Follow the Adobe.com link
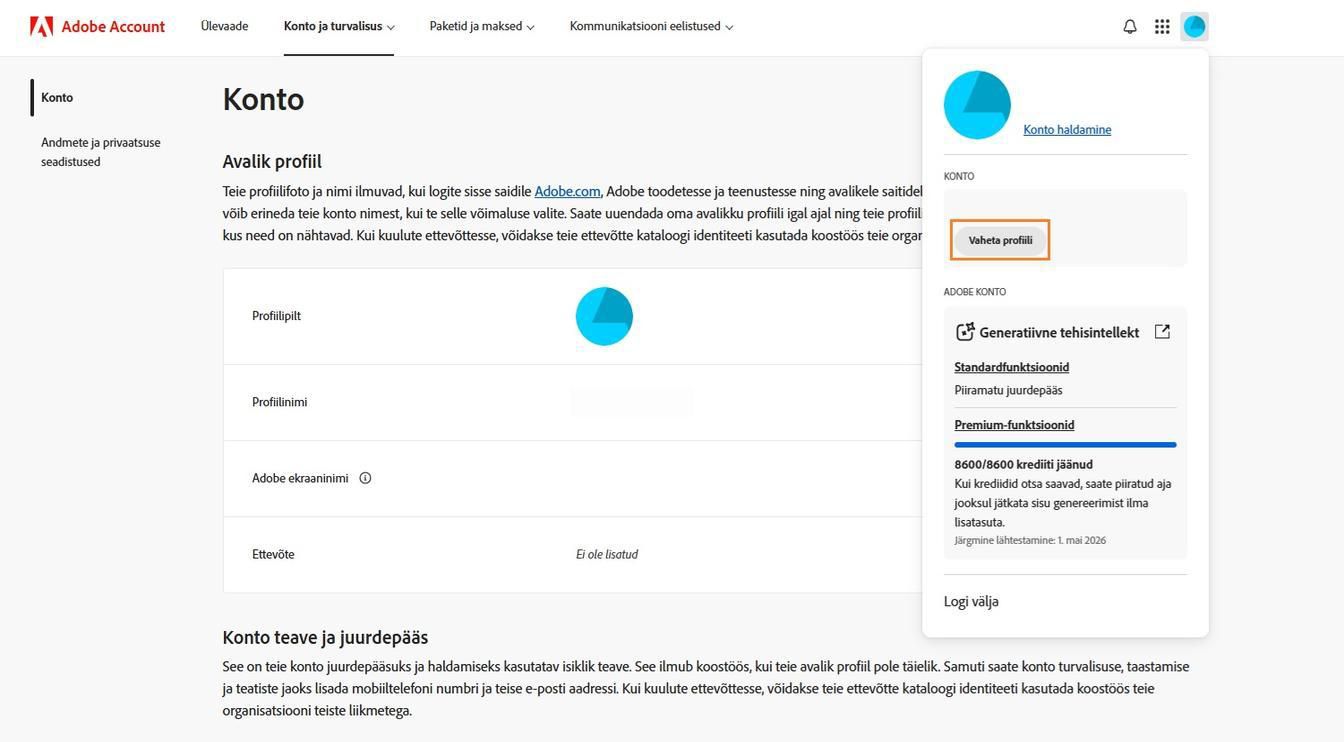This screenshot has height=742, width=1344. [x=567, y=191]
